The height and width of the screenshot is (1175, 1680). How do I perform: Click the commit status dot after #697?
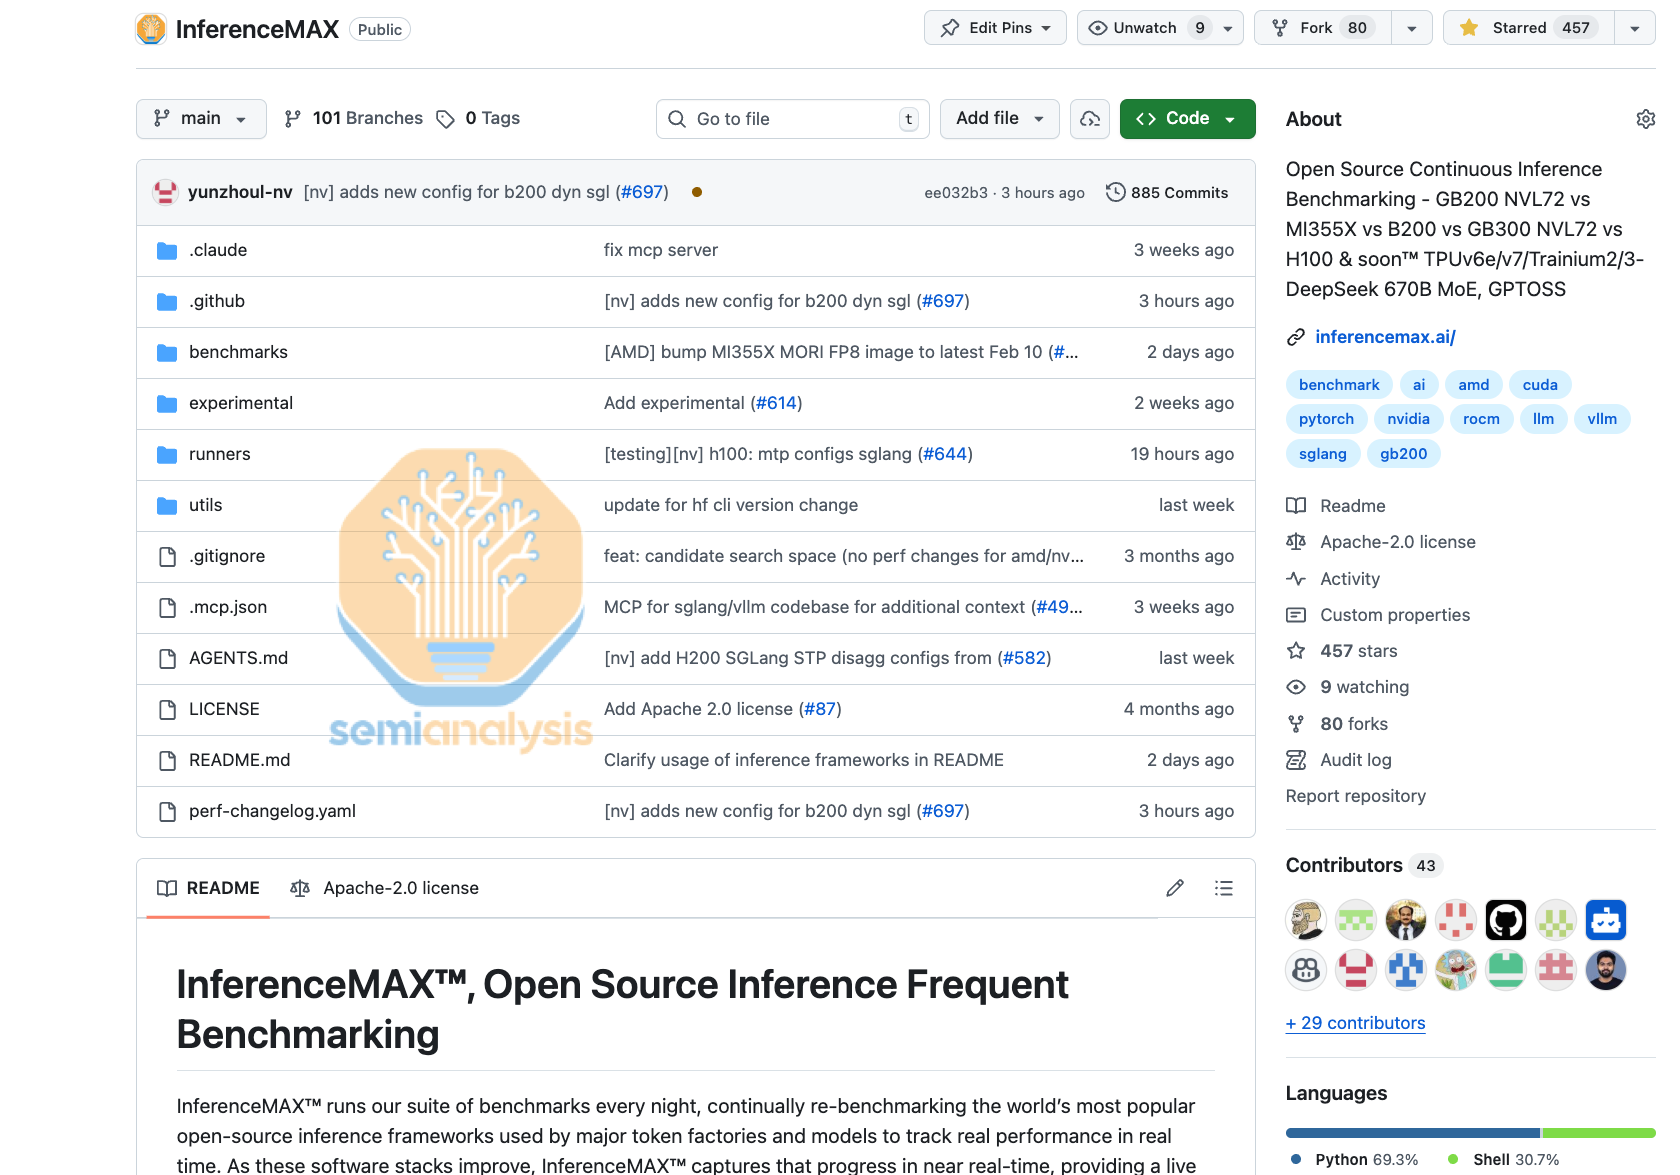tap(697, 192)
